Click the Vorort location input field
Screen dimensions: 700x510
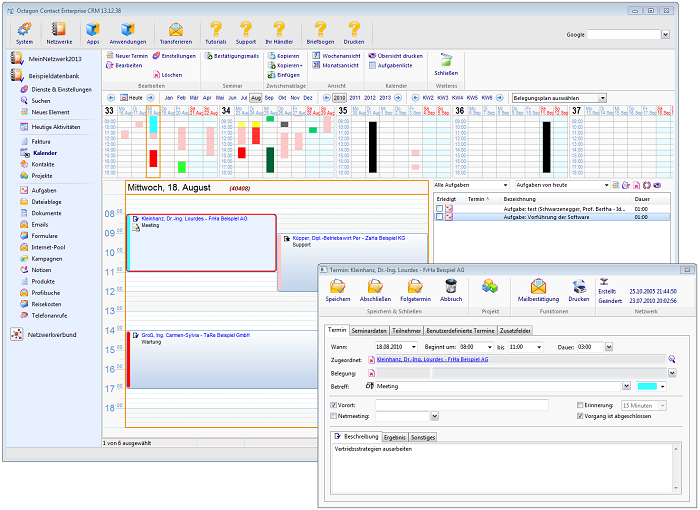462,405
